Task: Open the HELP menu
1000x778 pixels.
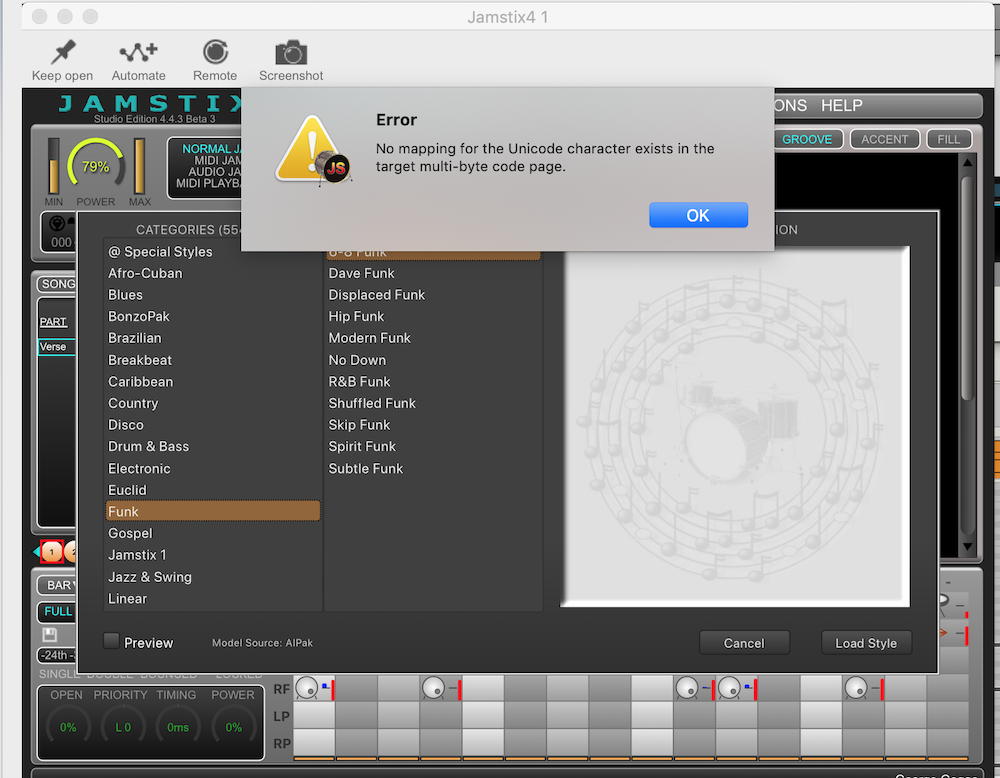Action: tap(841, 106)
